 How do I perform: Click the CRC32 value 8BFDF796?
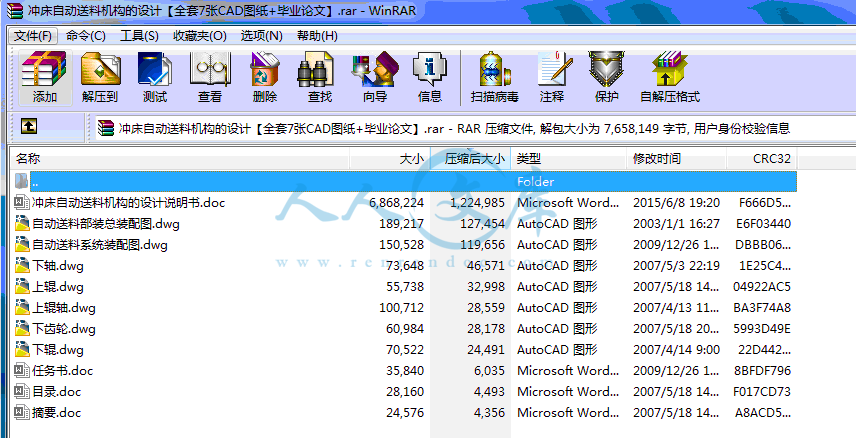coord(763,371)
